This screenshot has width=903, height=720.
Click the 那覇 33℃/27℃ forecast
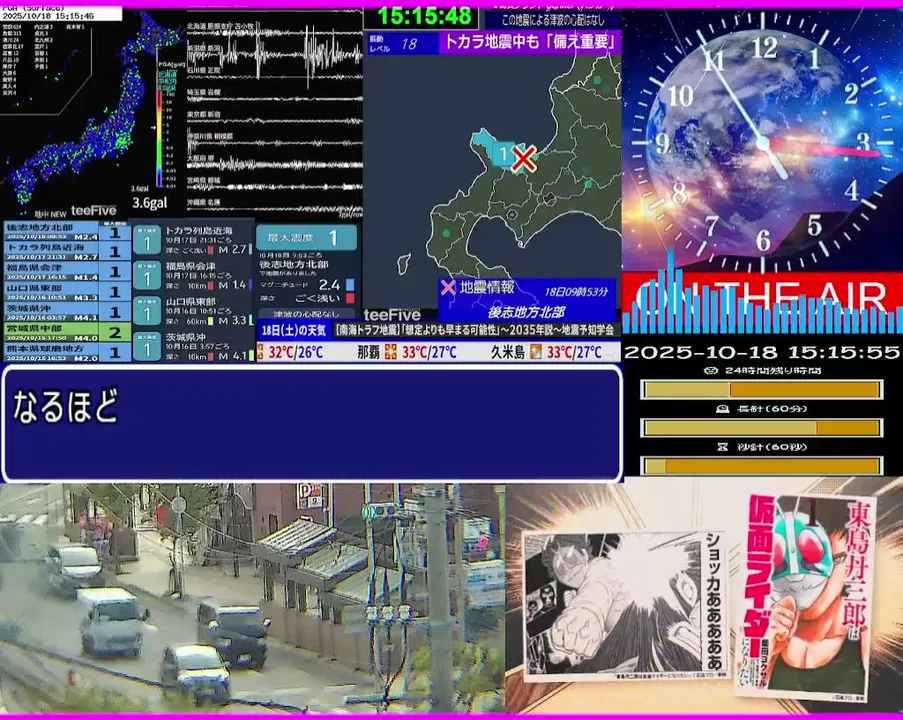(407, 352)
